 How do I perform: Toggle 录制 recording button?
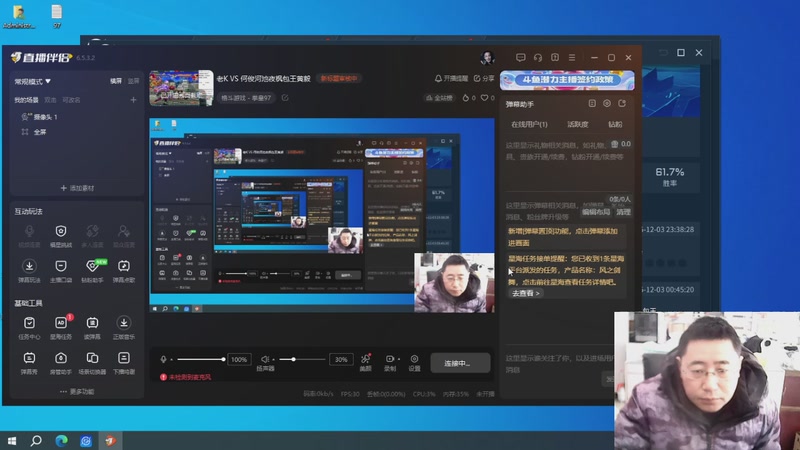pos(390,359)
